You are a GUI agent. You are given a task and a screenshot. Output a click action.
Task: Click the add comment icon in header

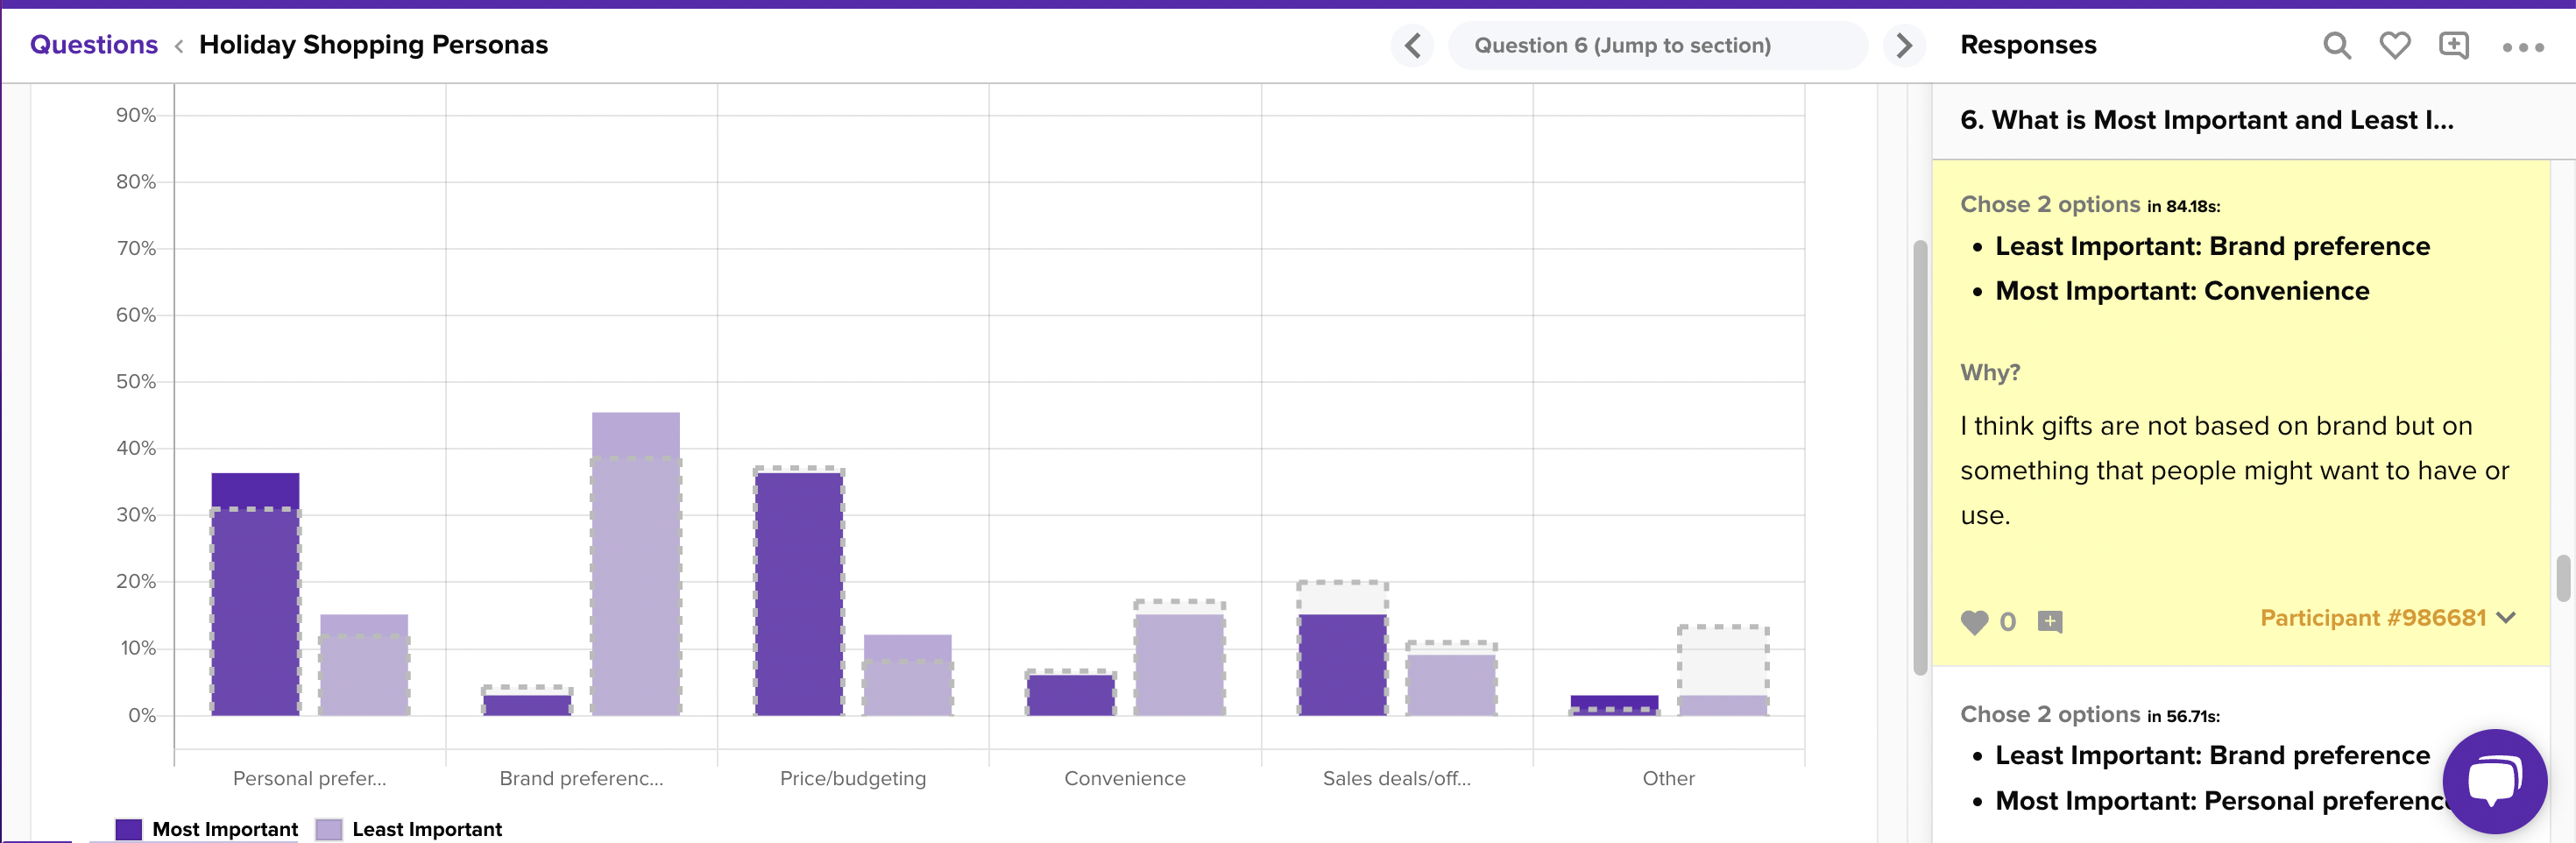(x=2454, y=45)
